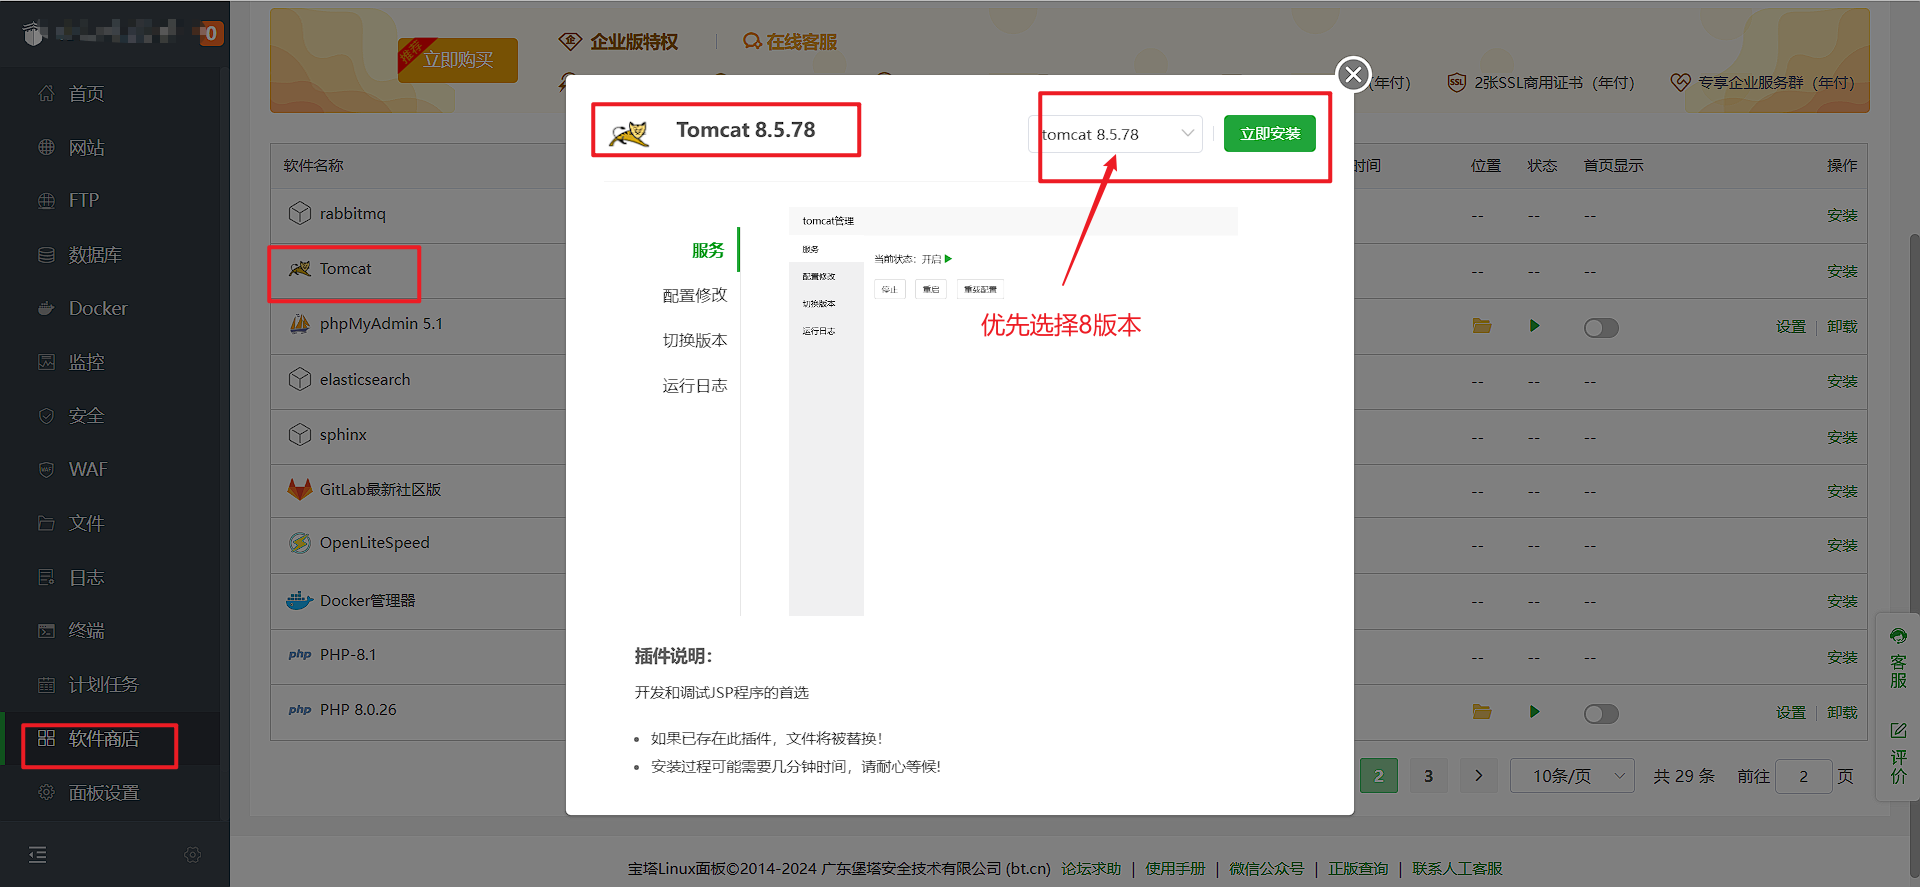The image size is (1920, 887).
Task: Open the 联系人工客服 footer link
Action: click(1457, 869)
